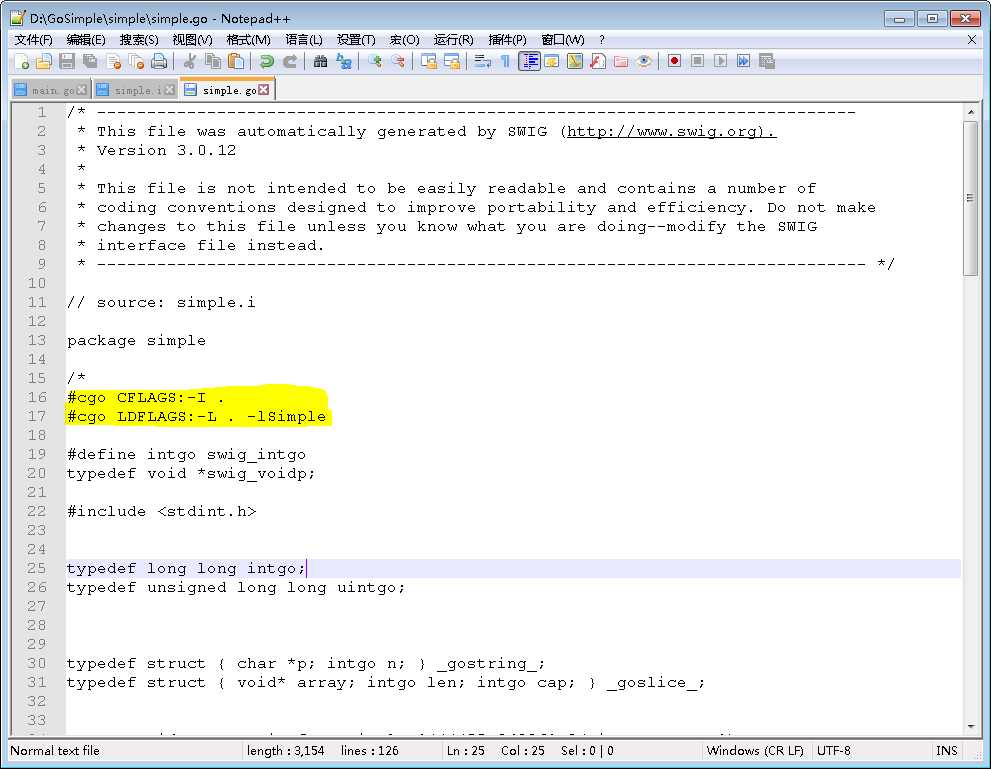The width and height of the screenshot is (991, 769).
Task: Print the document using the printer icon
Action: [x=159, y=61]
